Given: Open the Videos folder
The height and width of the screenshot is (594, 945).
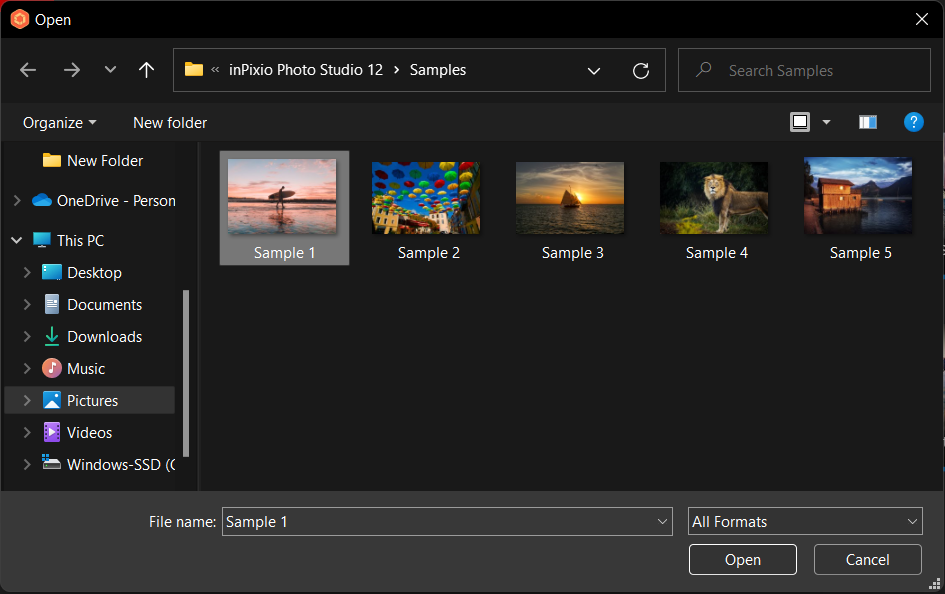Looking at the screenshot, I should [x=77, y=433].
